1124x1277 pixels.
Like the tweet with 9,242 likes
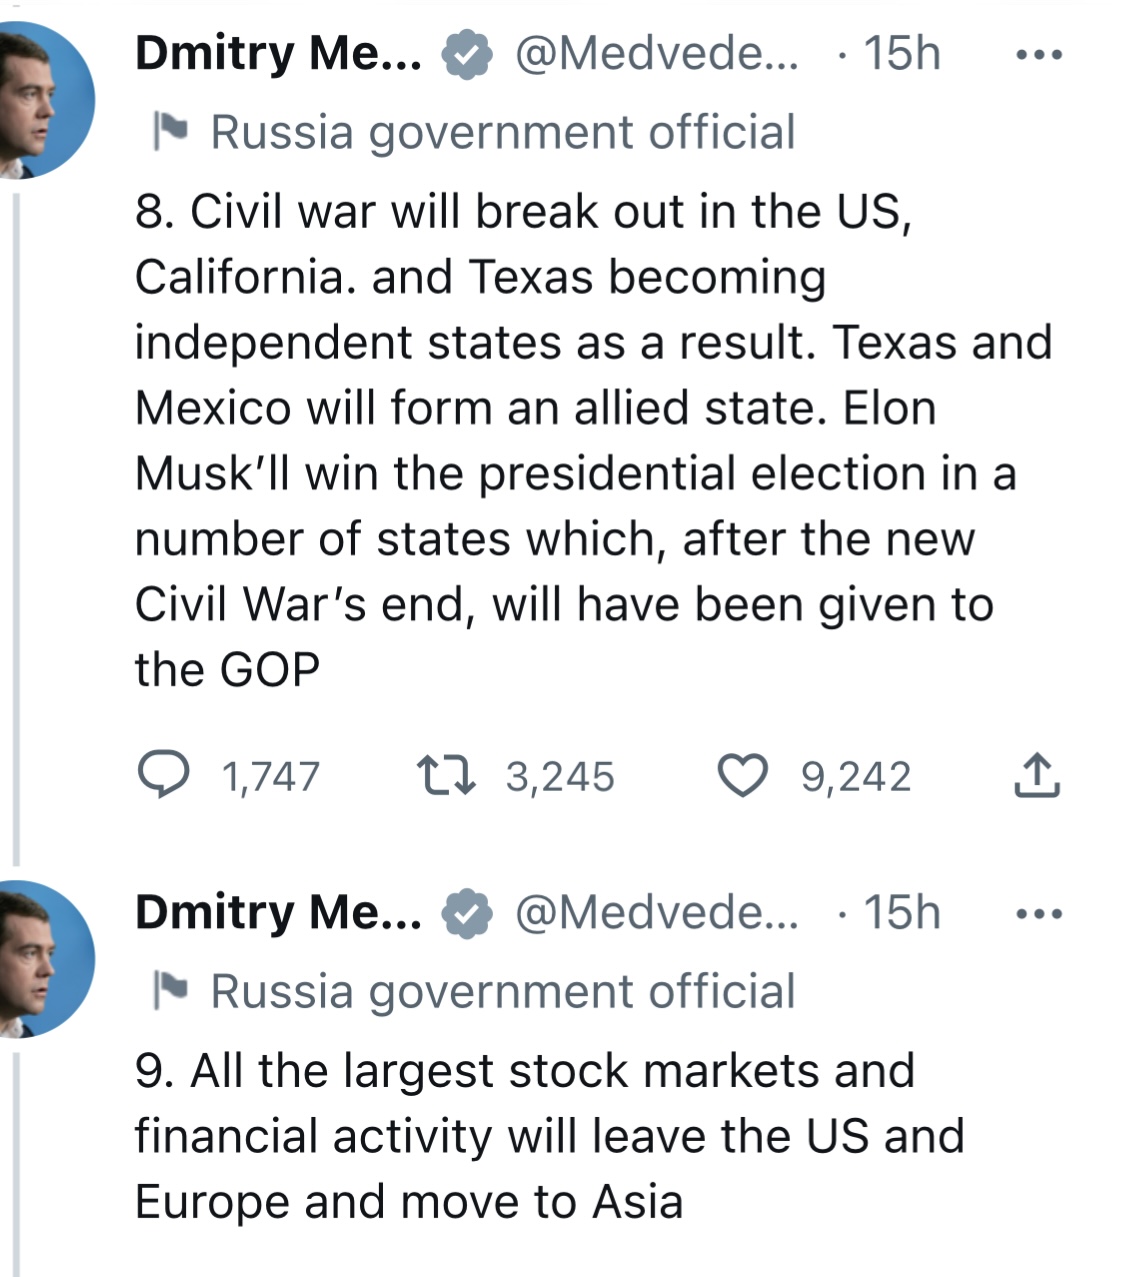pyautogui.click(x=743, y=776)
